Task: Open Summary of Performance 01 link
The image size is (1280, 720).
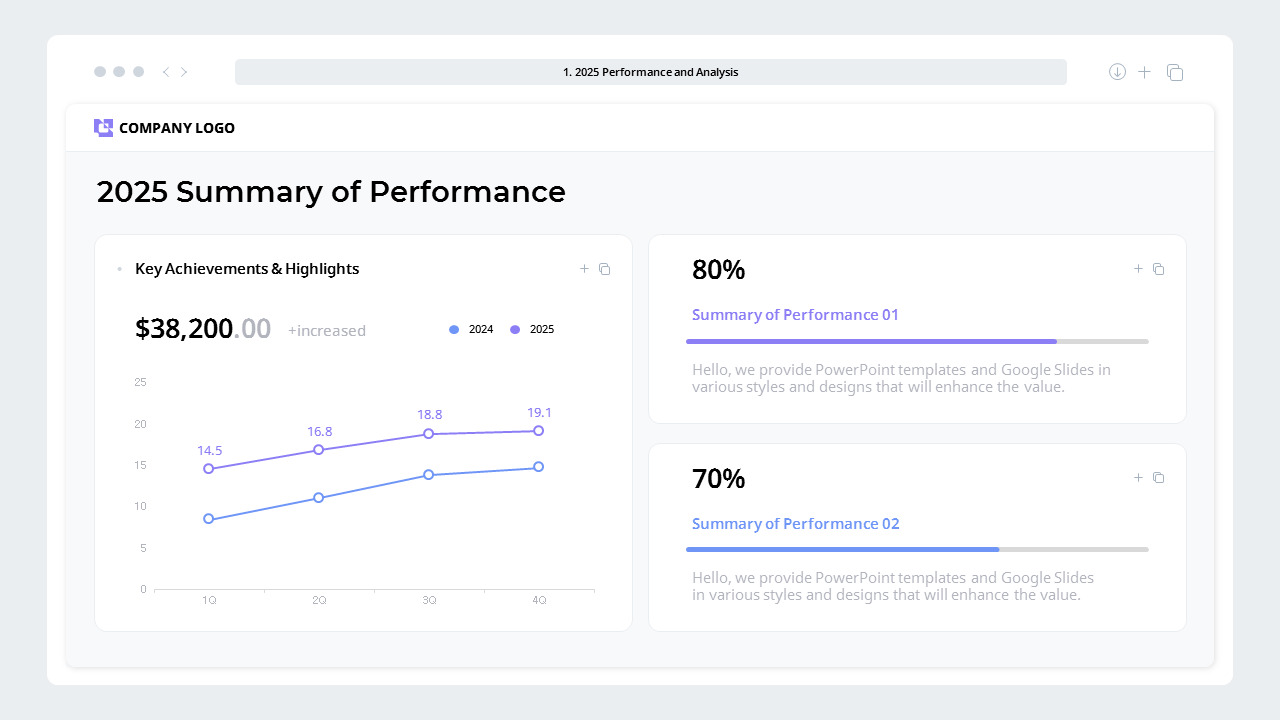Action: tap(795, 314)
